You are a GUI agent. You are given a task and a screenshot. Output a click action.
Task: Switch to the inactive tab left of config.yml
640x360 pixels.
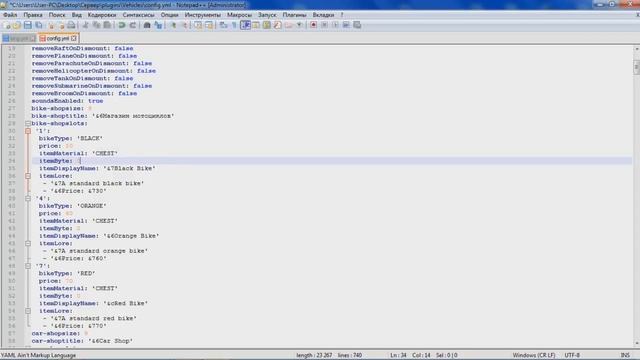click(x=19, y=38)
